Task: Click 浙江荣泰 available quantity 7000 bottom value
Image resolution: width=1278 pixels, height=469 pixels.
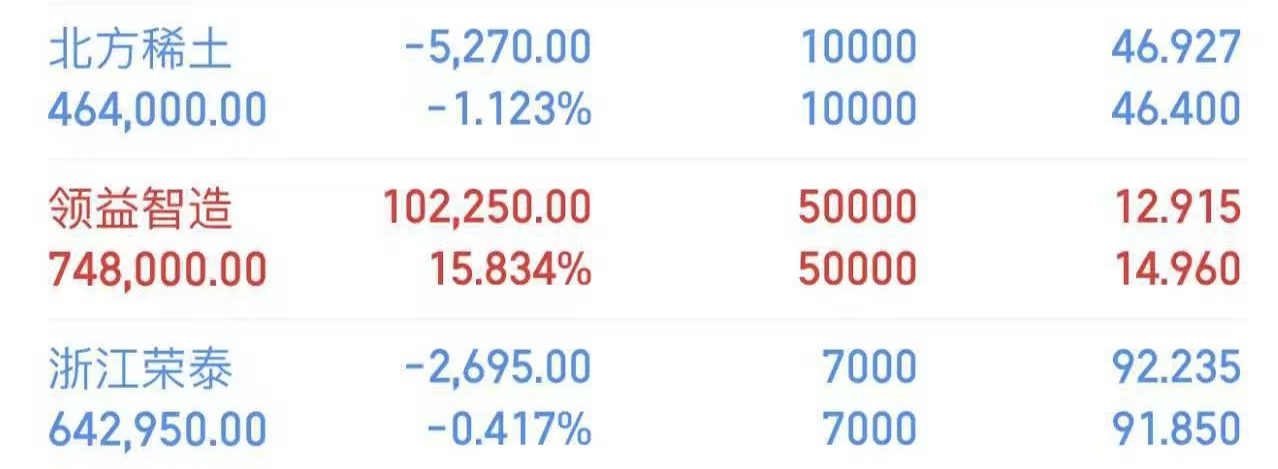Action: 868,430
